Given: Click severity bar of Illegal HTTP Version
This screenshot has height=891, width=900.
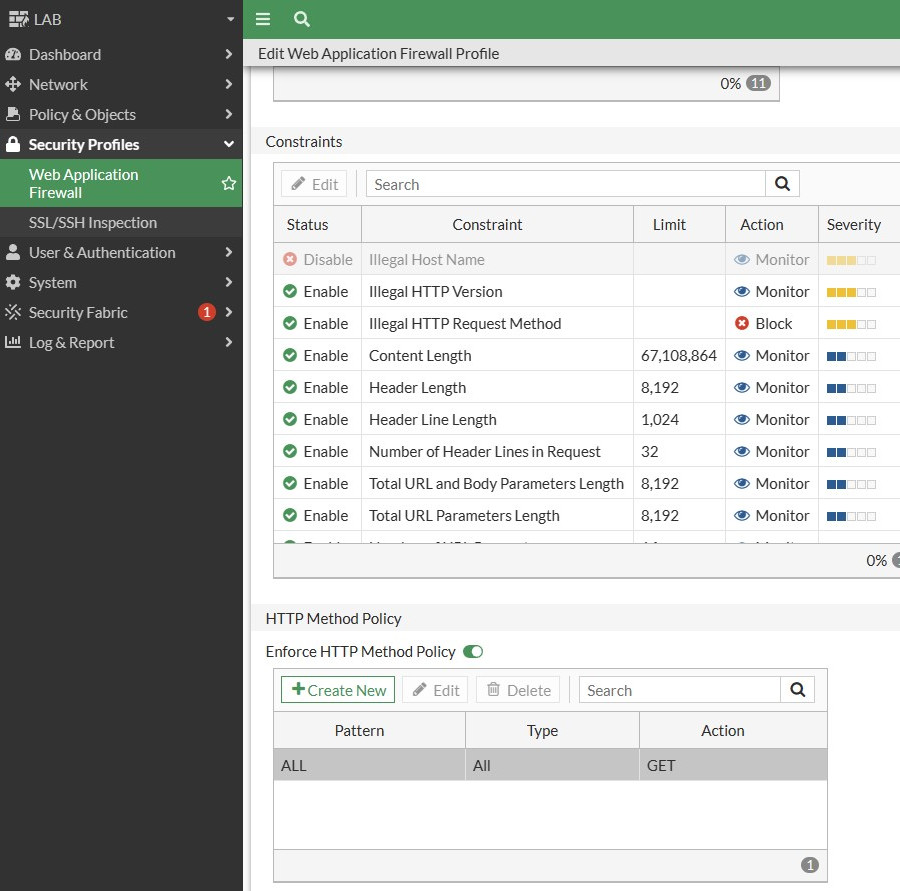Looking at the screenshot, I should 851,292.
